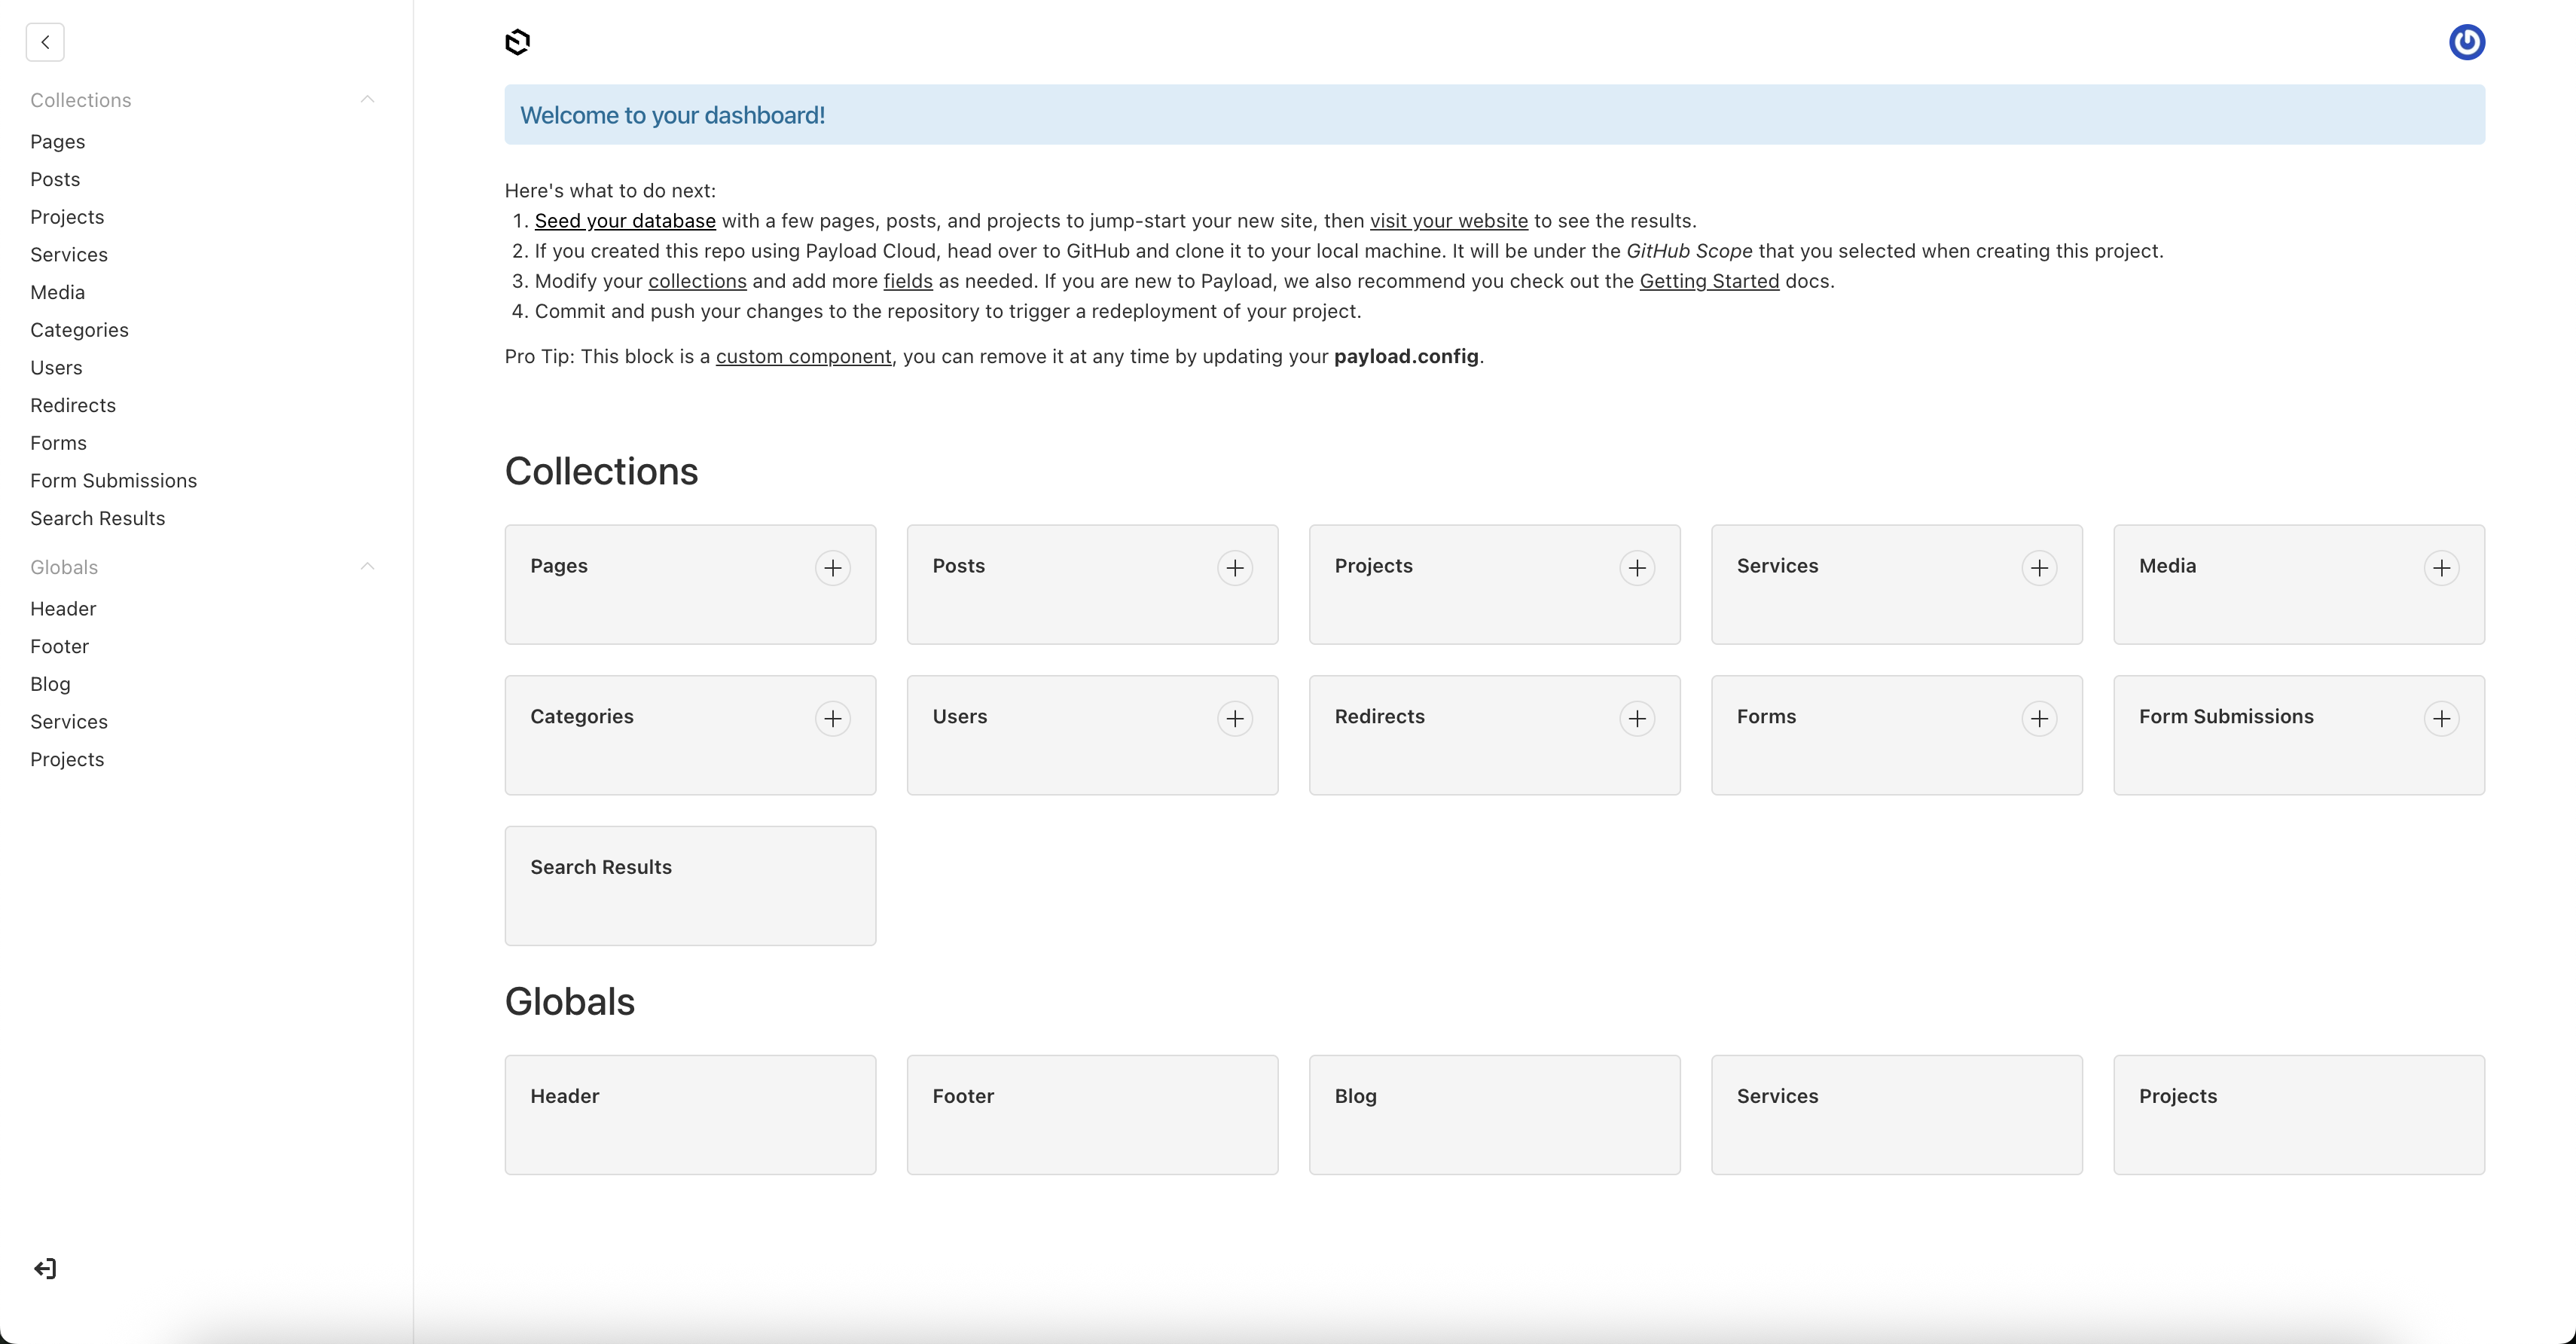Click the Seed your database link
The height and width of the screenshot is (1344, 2576).
625,221
